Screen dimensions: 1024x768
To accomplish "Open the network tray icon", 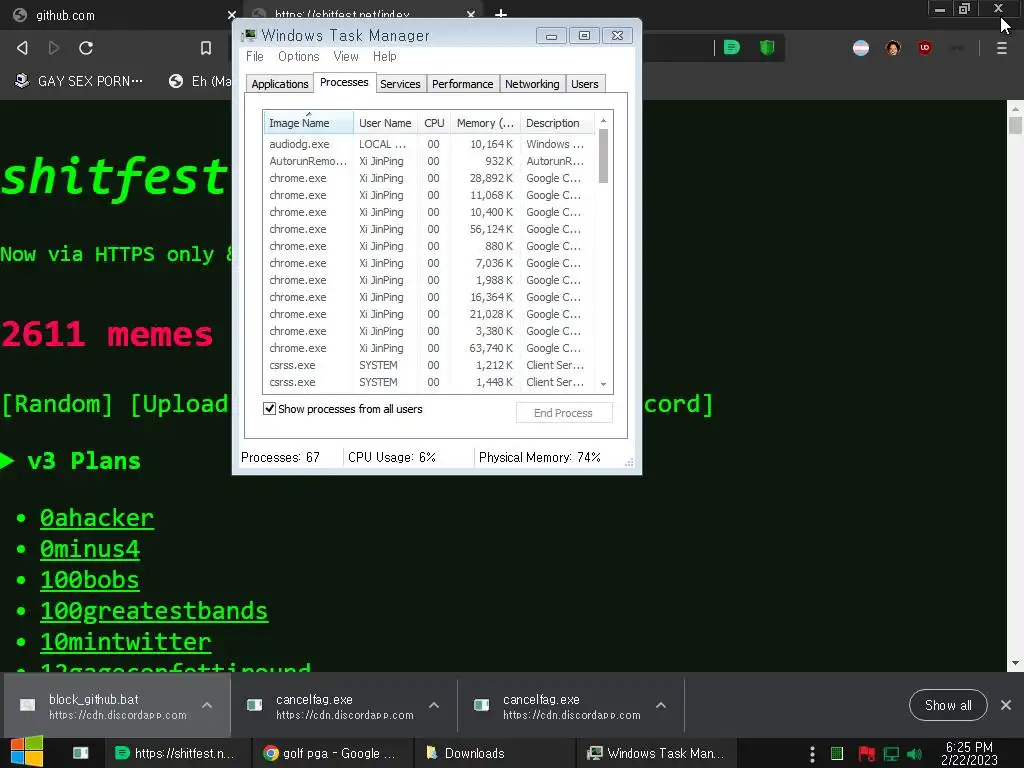I will (x=891, y=754).
